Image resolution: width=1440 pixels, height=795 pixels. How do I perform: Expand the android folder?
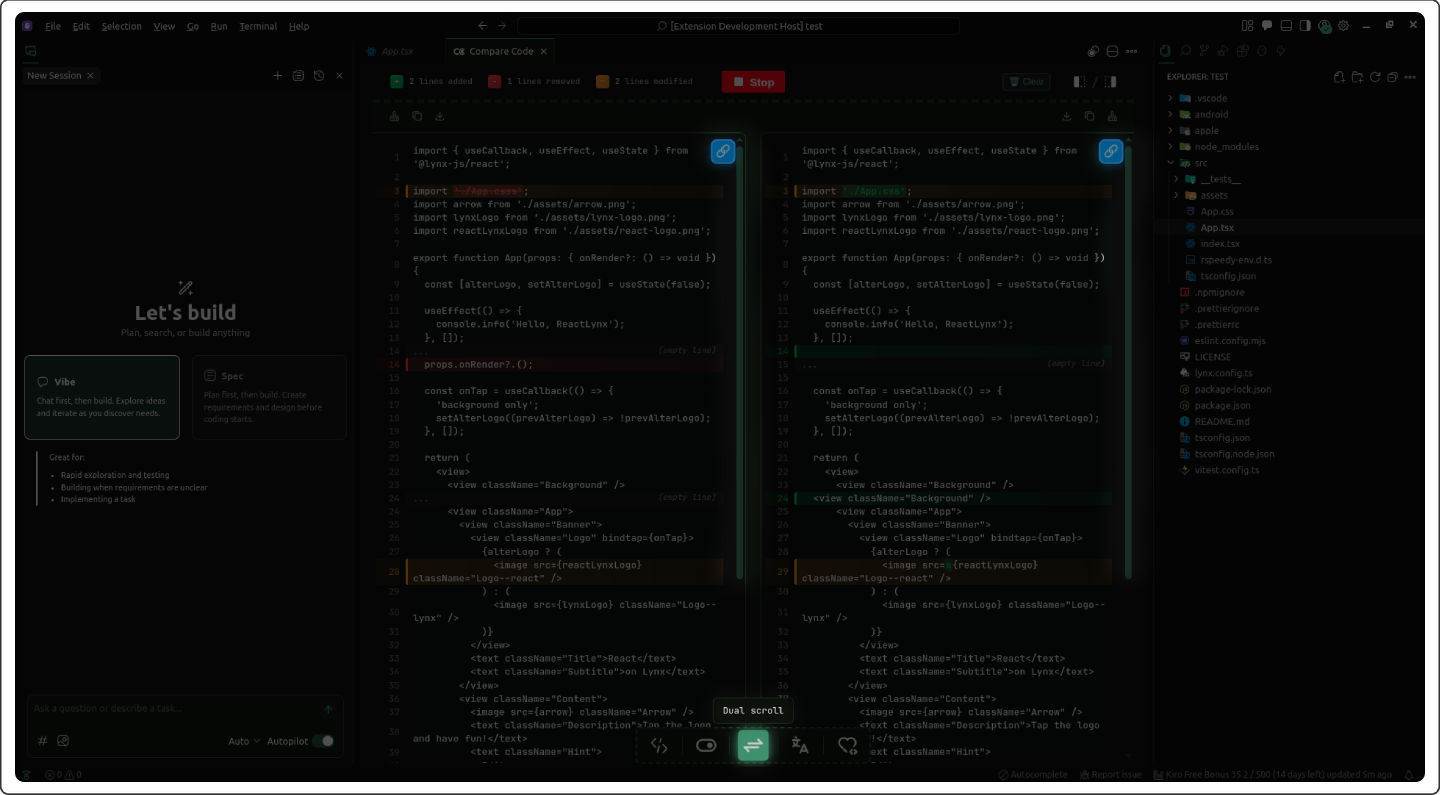point(1210,115)
